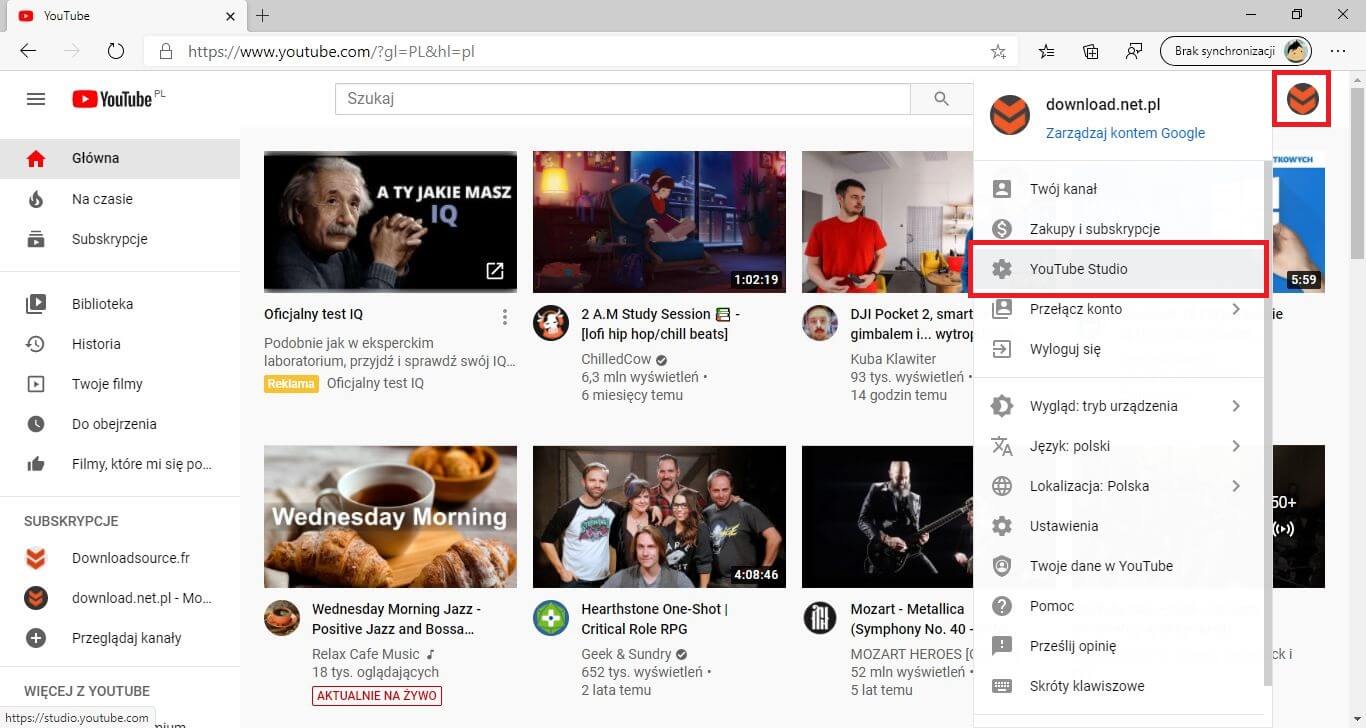Click the Szukaj search field

[622, 99]
